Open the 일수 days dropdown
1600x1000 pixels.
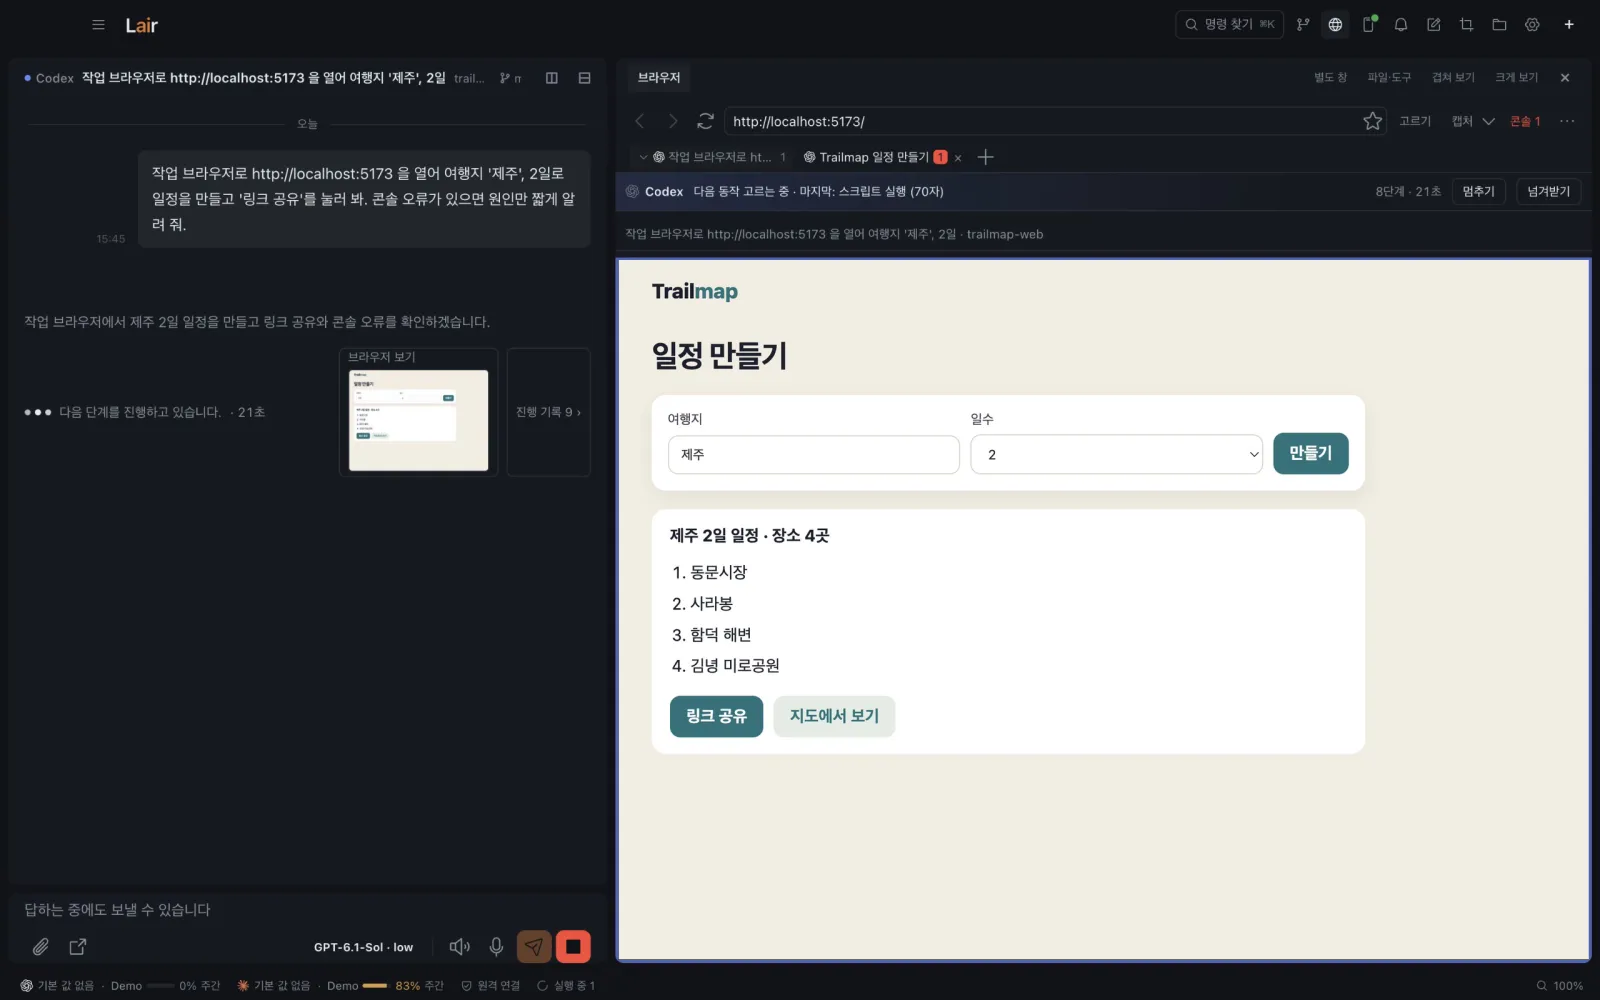click(1116, 454)
